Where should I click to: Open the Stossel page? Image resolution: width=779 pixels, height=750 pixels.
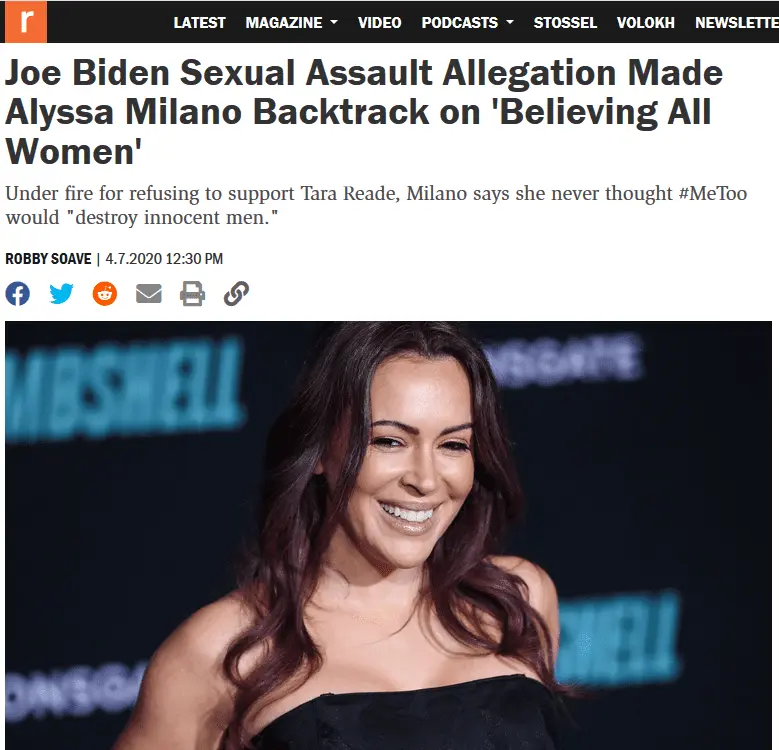pos(565,23)
